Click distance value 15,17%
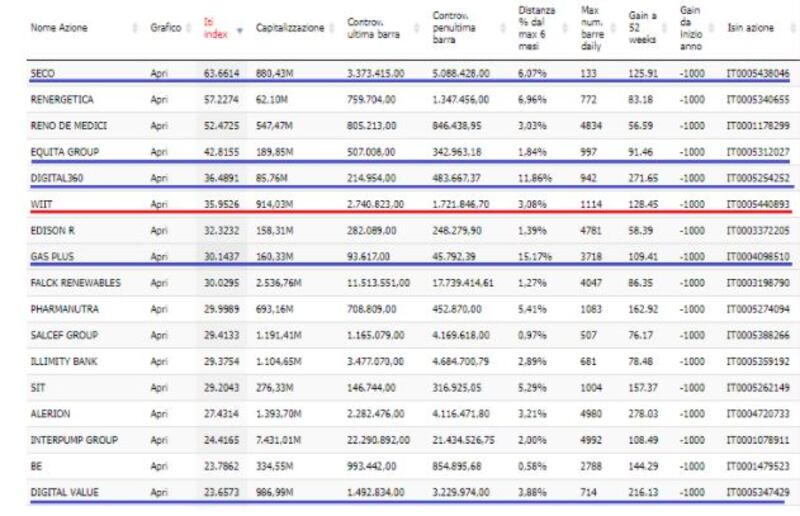Screen dimensions: 800x516 point(535,257)
